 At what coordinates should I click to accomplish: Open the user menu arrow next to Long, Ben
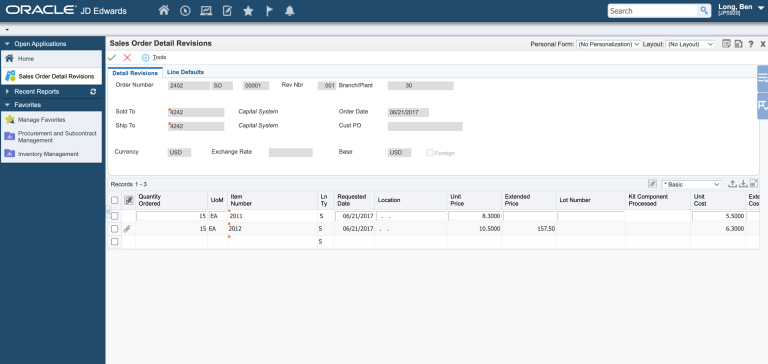point(761,8)
